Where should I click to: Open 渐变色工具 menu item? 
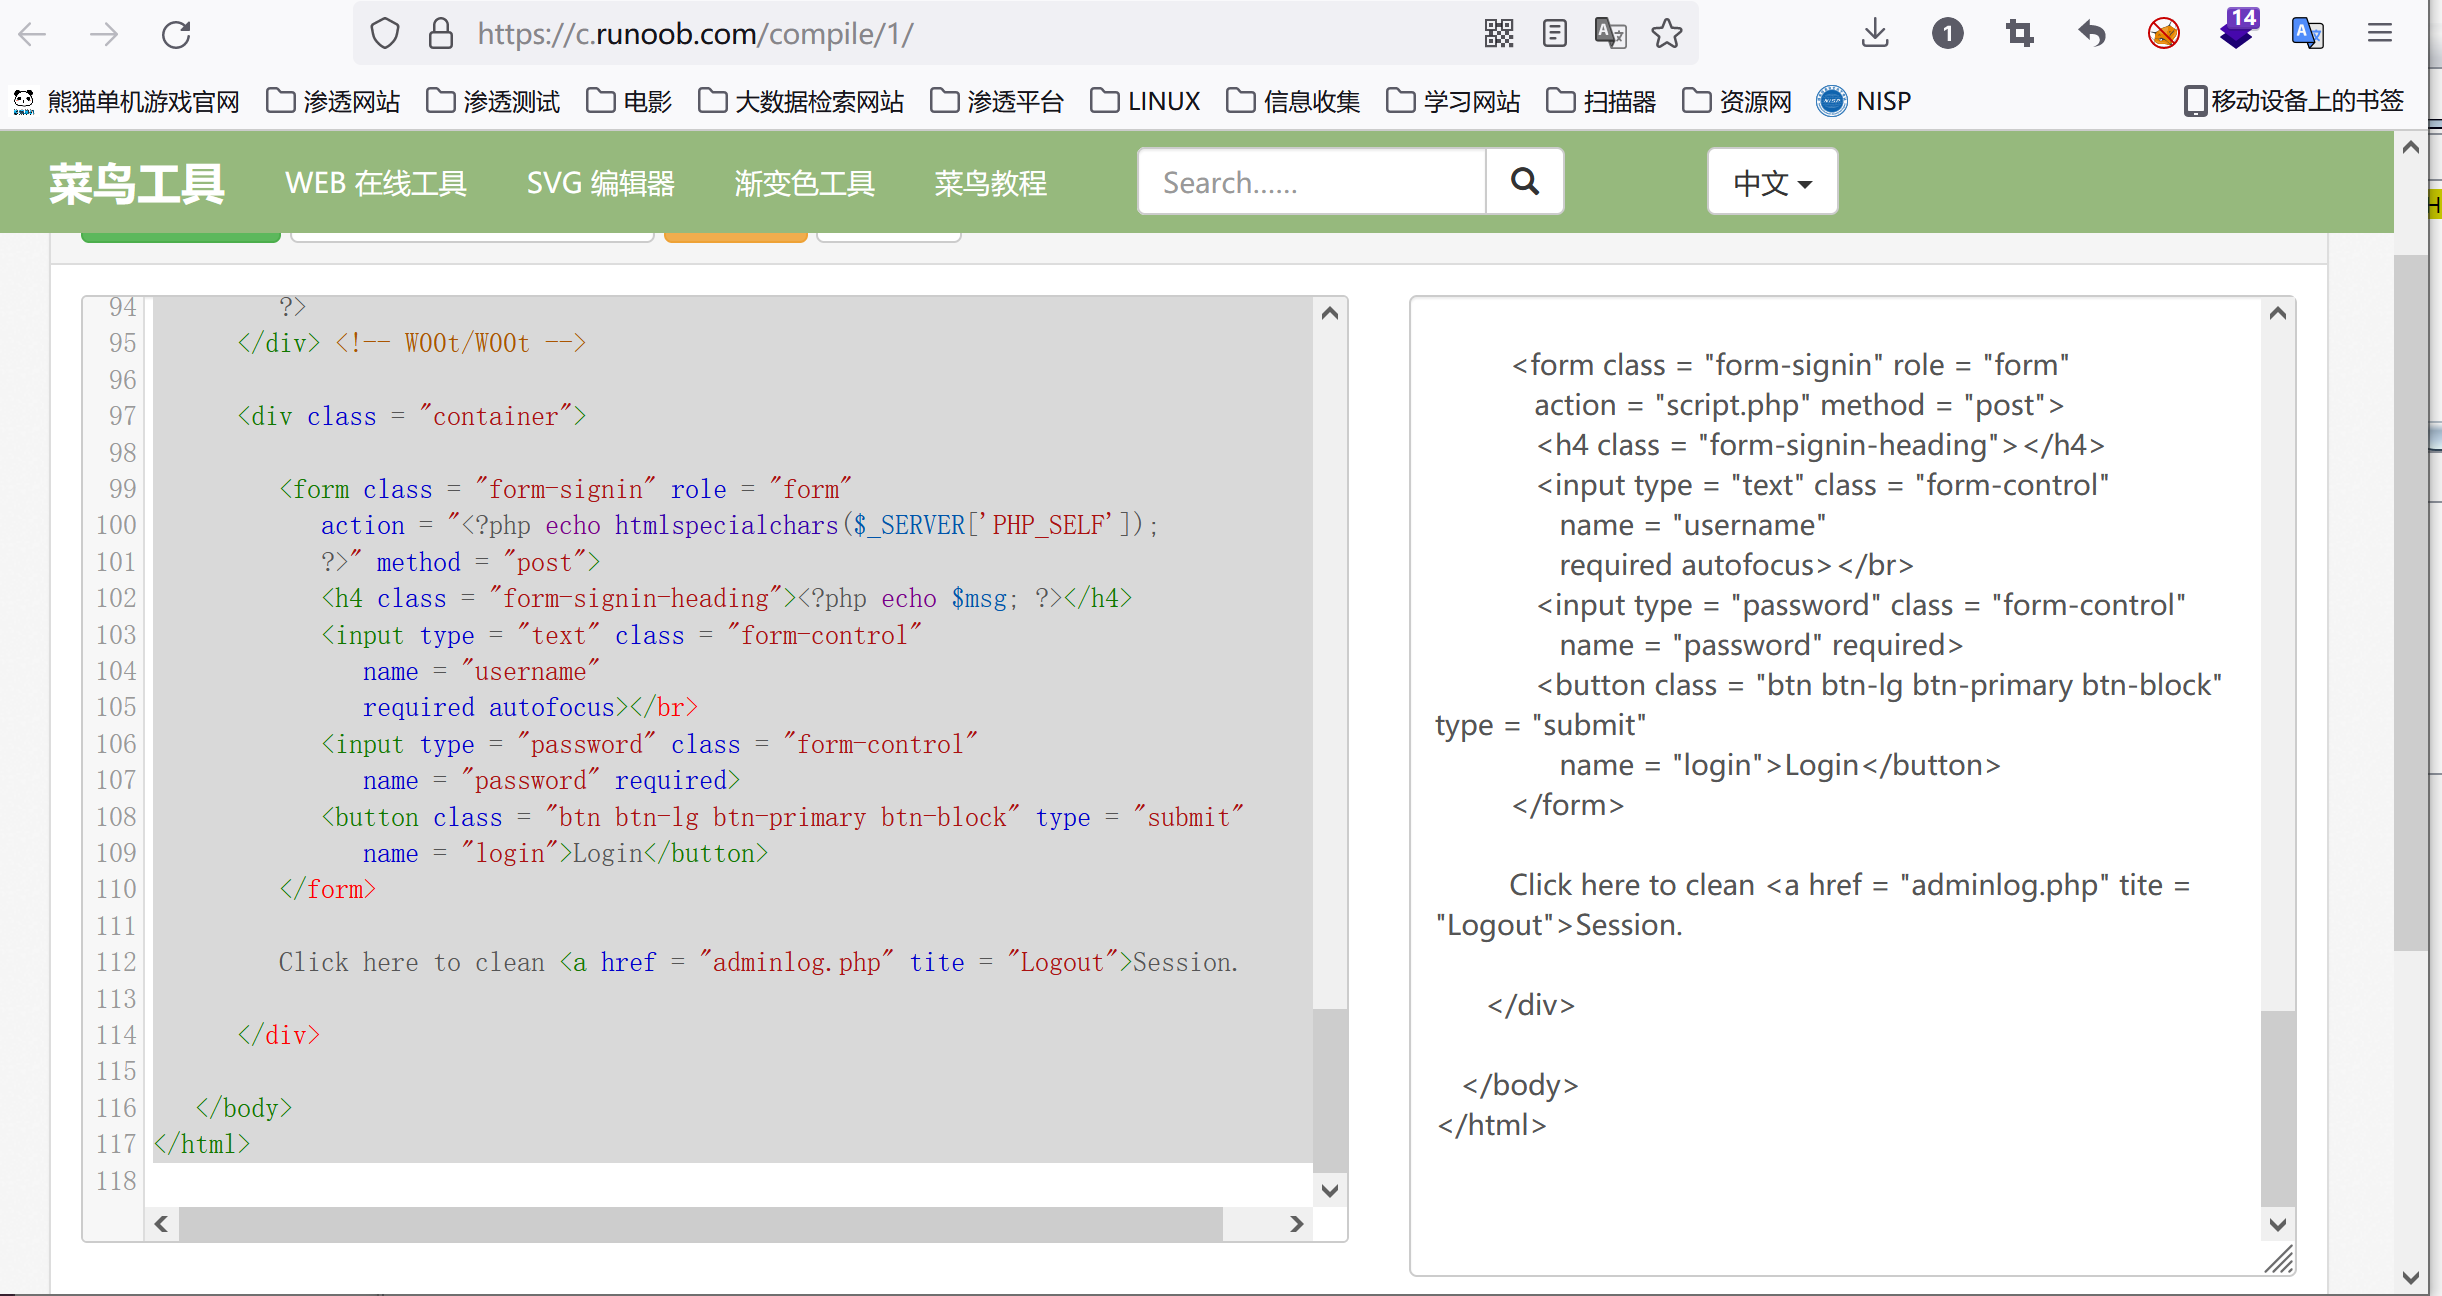point(805,183)
